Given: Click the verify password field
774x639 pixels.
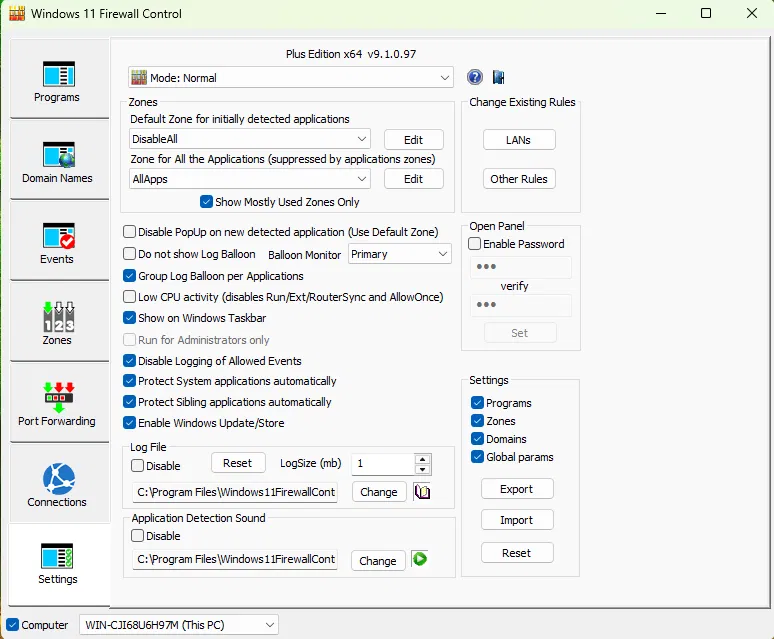Looking at the screenshot, I should pyautogui.click(x=521, y=305).
